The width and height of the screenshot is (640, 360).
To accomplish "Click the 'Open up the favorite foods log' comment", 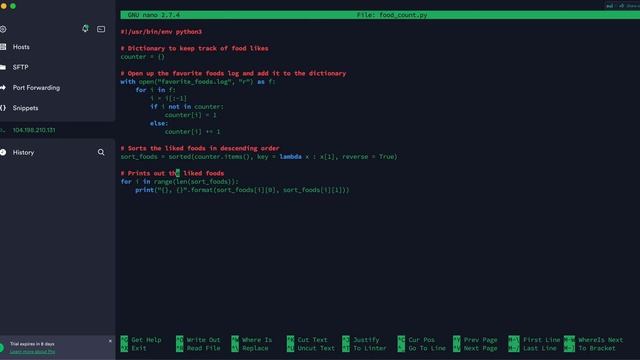I will click(x=237, y=73).
